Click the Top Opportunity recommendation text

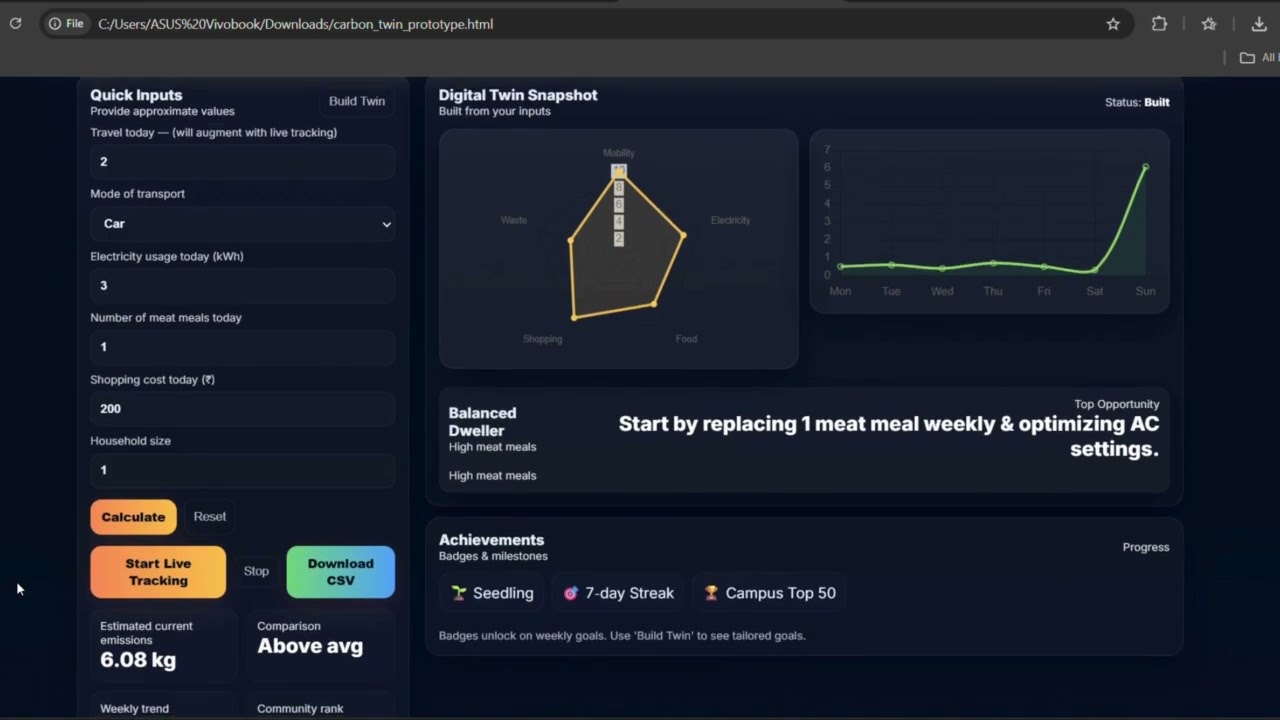click(x=889, y=436)
